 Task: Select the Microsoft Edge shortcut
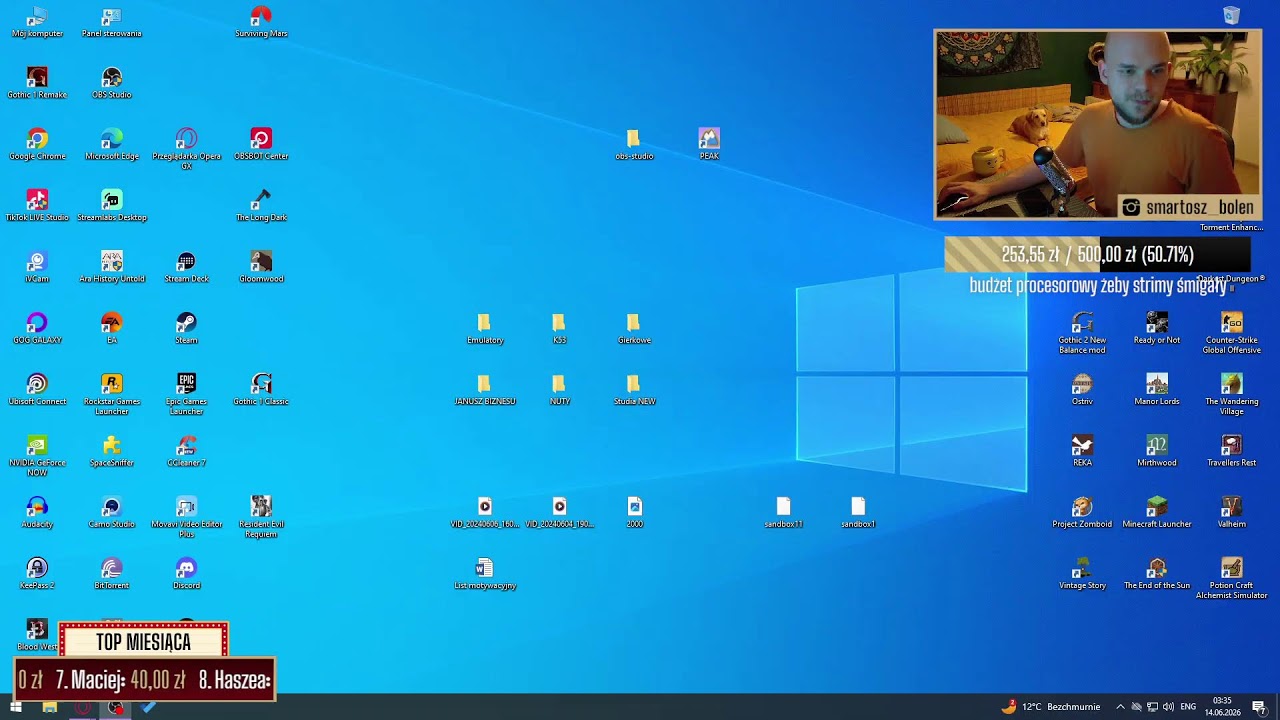tap(112, 144)
